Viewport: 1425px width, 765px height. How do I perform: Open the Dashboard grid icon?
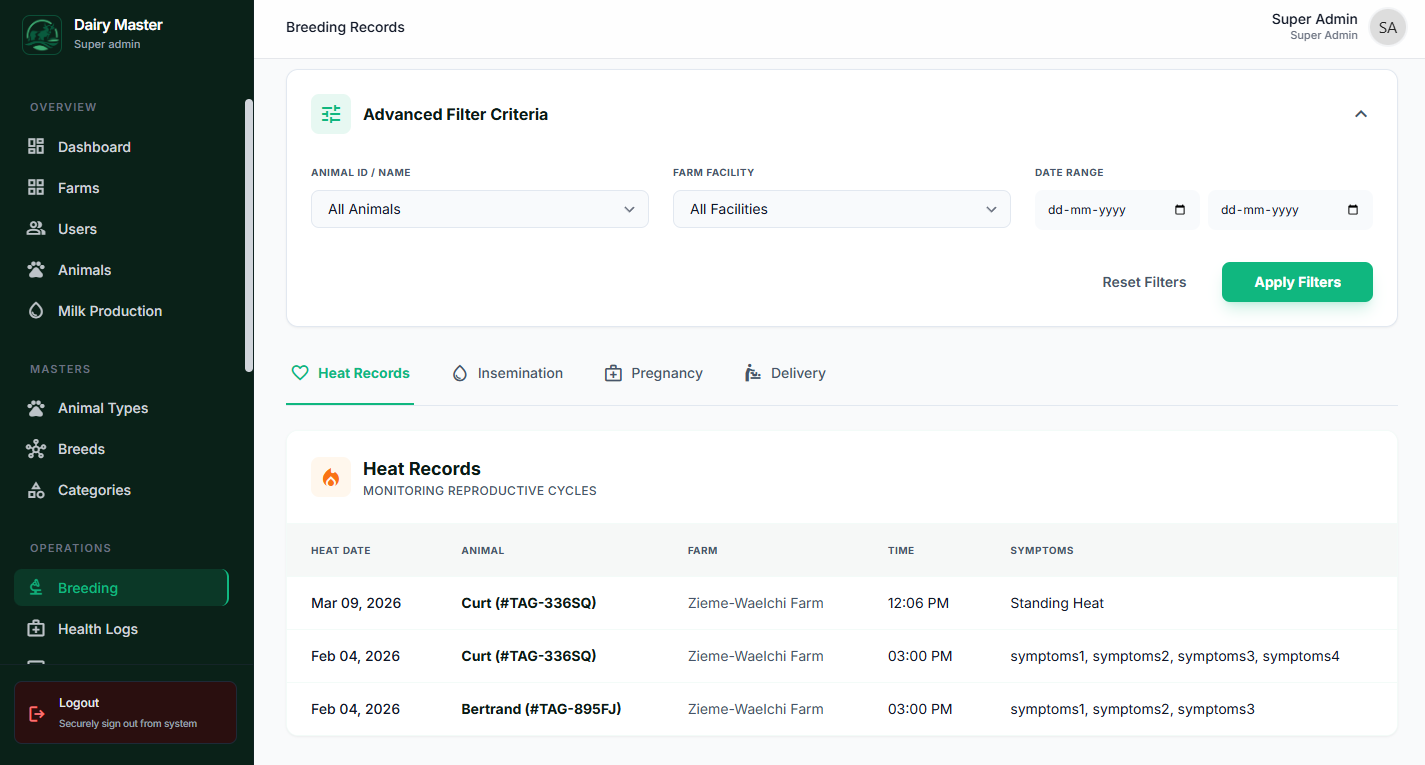[x=36, y=147]
